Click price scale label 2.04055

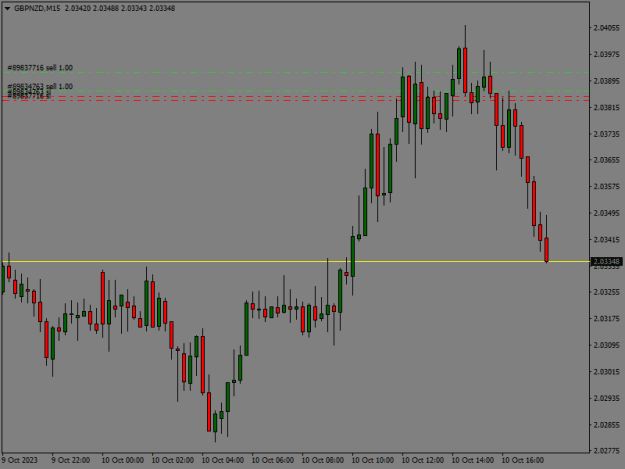point(607,28)
